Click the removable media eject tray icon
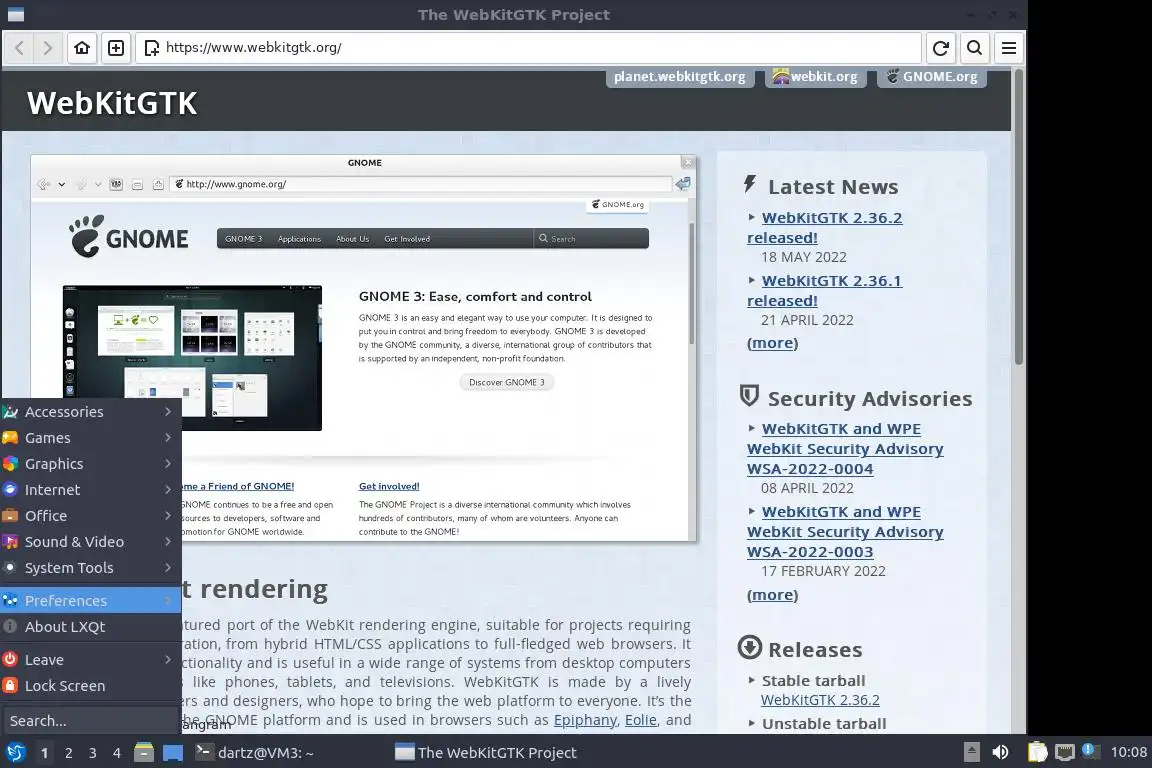1152x768 pixels. [x=972, y=752]
